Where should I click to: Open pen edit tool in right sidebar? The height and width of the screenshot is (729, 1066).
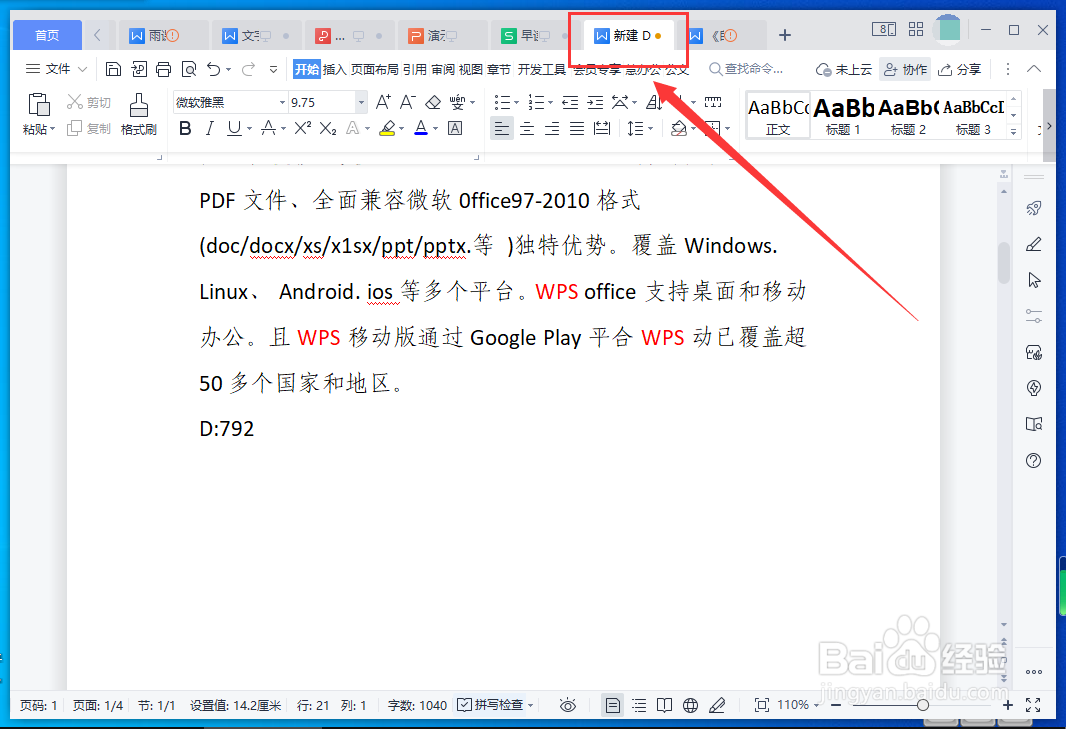[1034, 244]
